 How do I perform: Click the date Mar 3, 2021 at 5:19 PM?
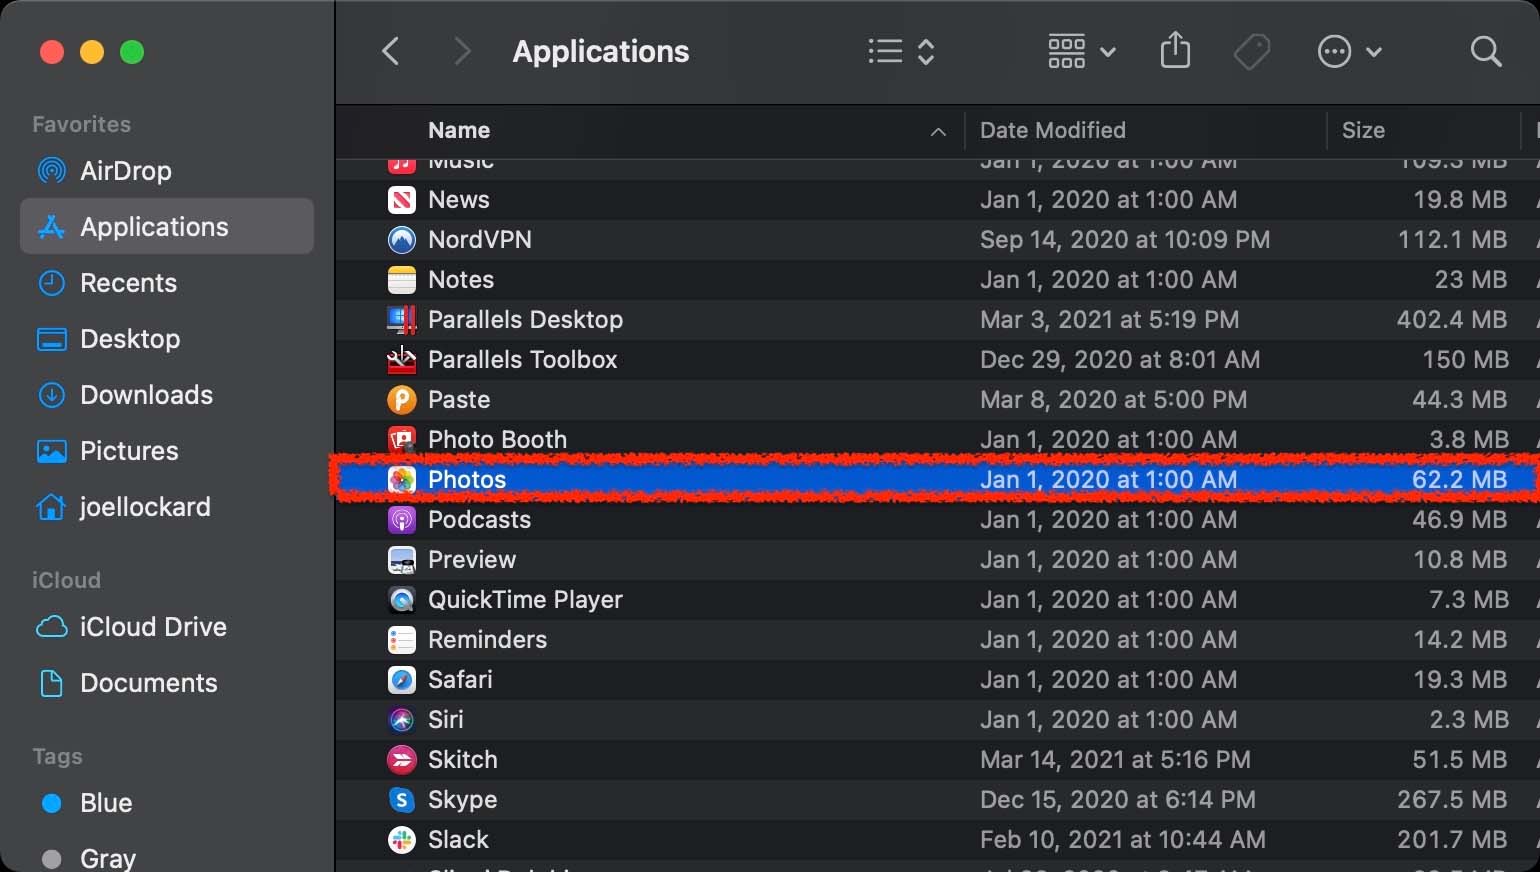pyautogui.click(x=1109, y=320)
